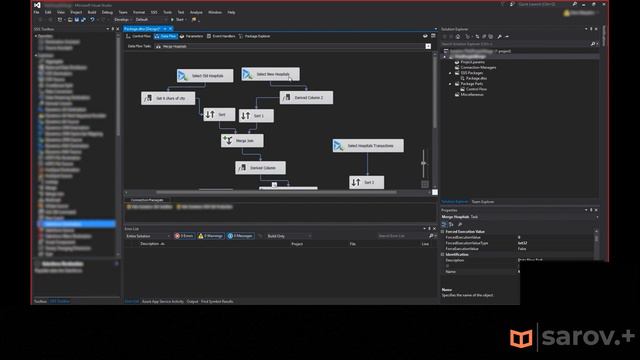640x360 pixels.
Task: Toggle the Errors filter in Error List
Action: [184, 236]
